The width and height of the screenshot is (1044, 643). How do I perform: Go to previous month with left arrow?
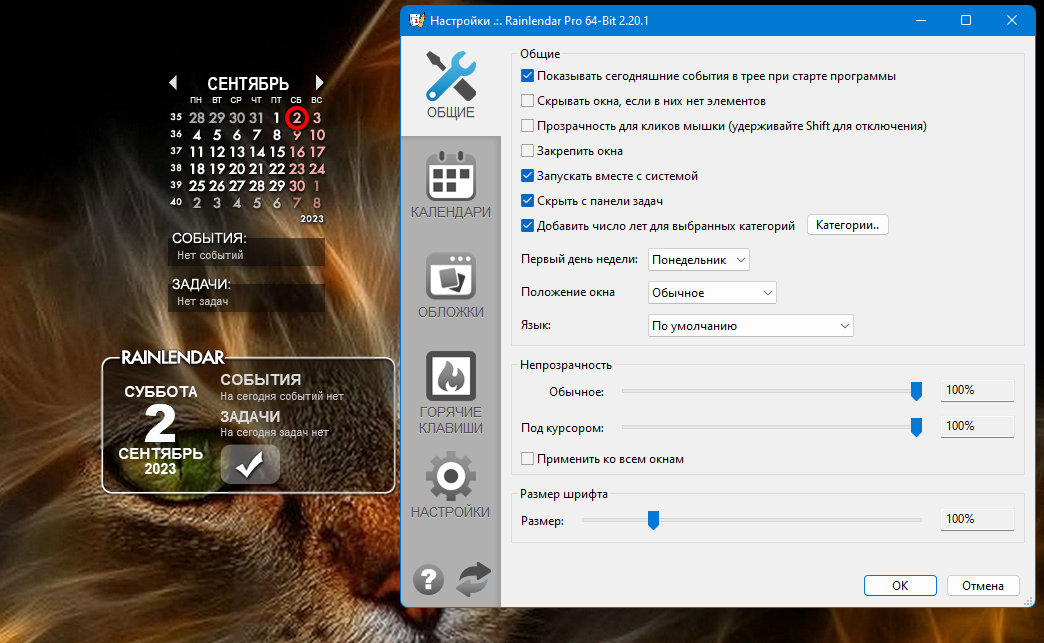coord(173,83)
